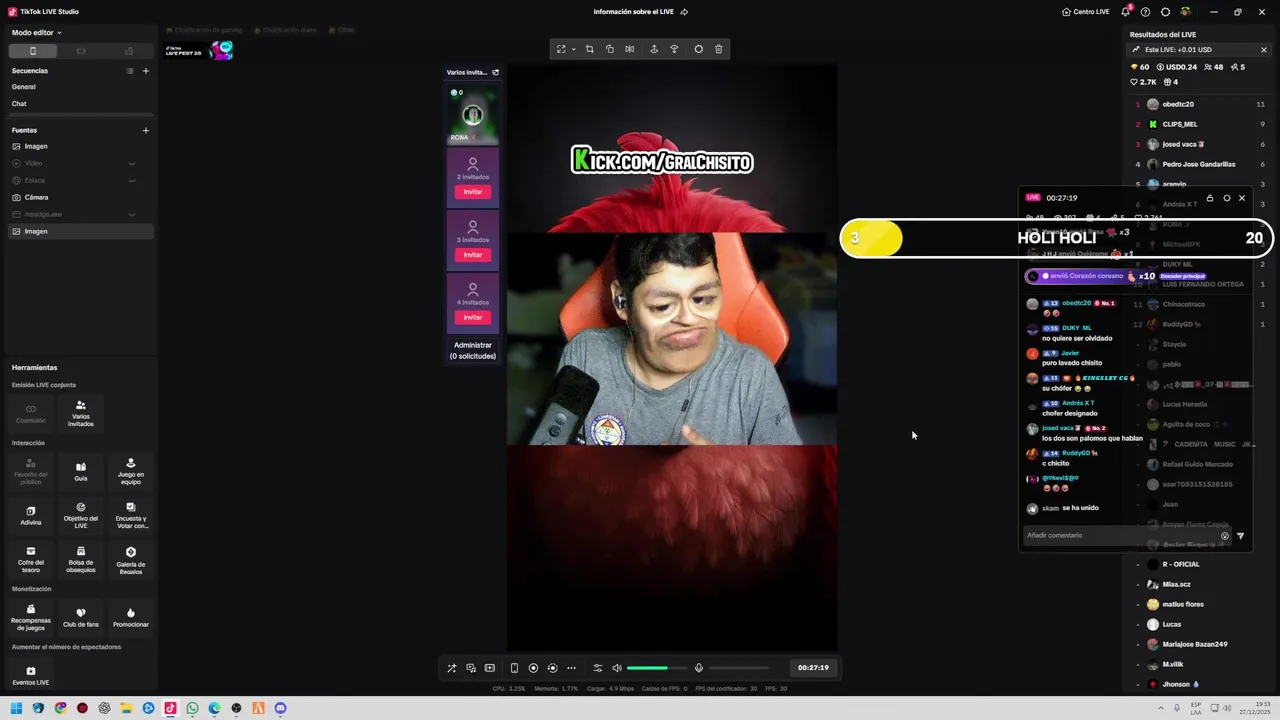The height and width of the screenshot is (720, 1280).
Task: Open the audio mixer settings icon
Action: coord(598,668)
